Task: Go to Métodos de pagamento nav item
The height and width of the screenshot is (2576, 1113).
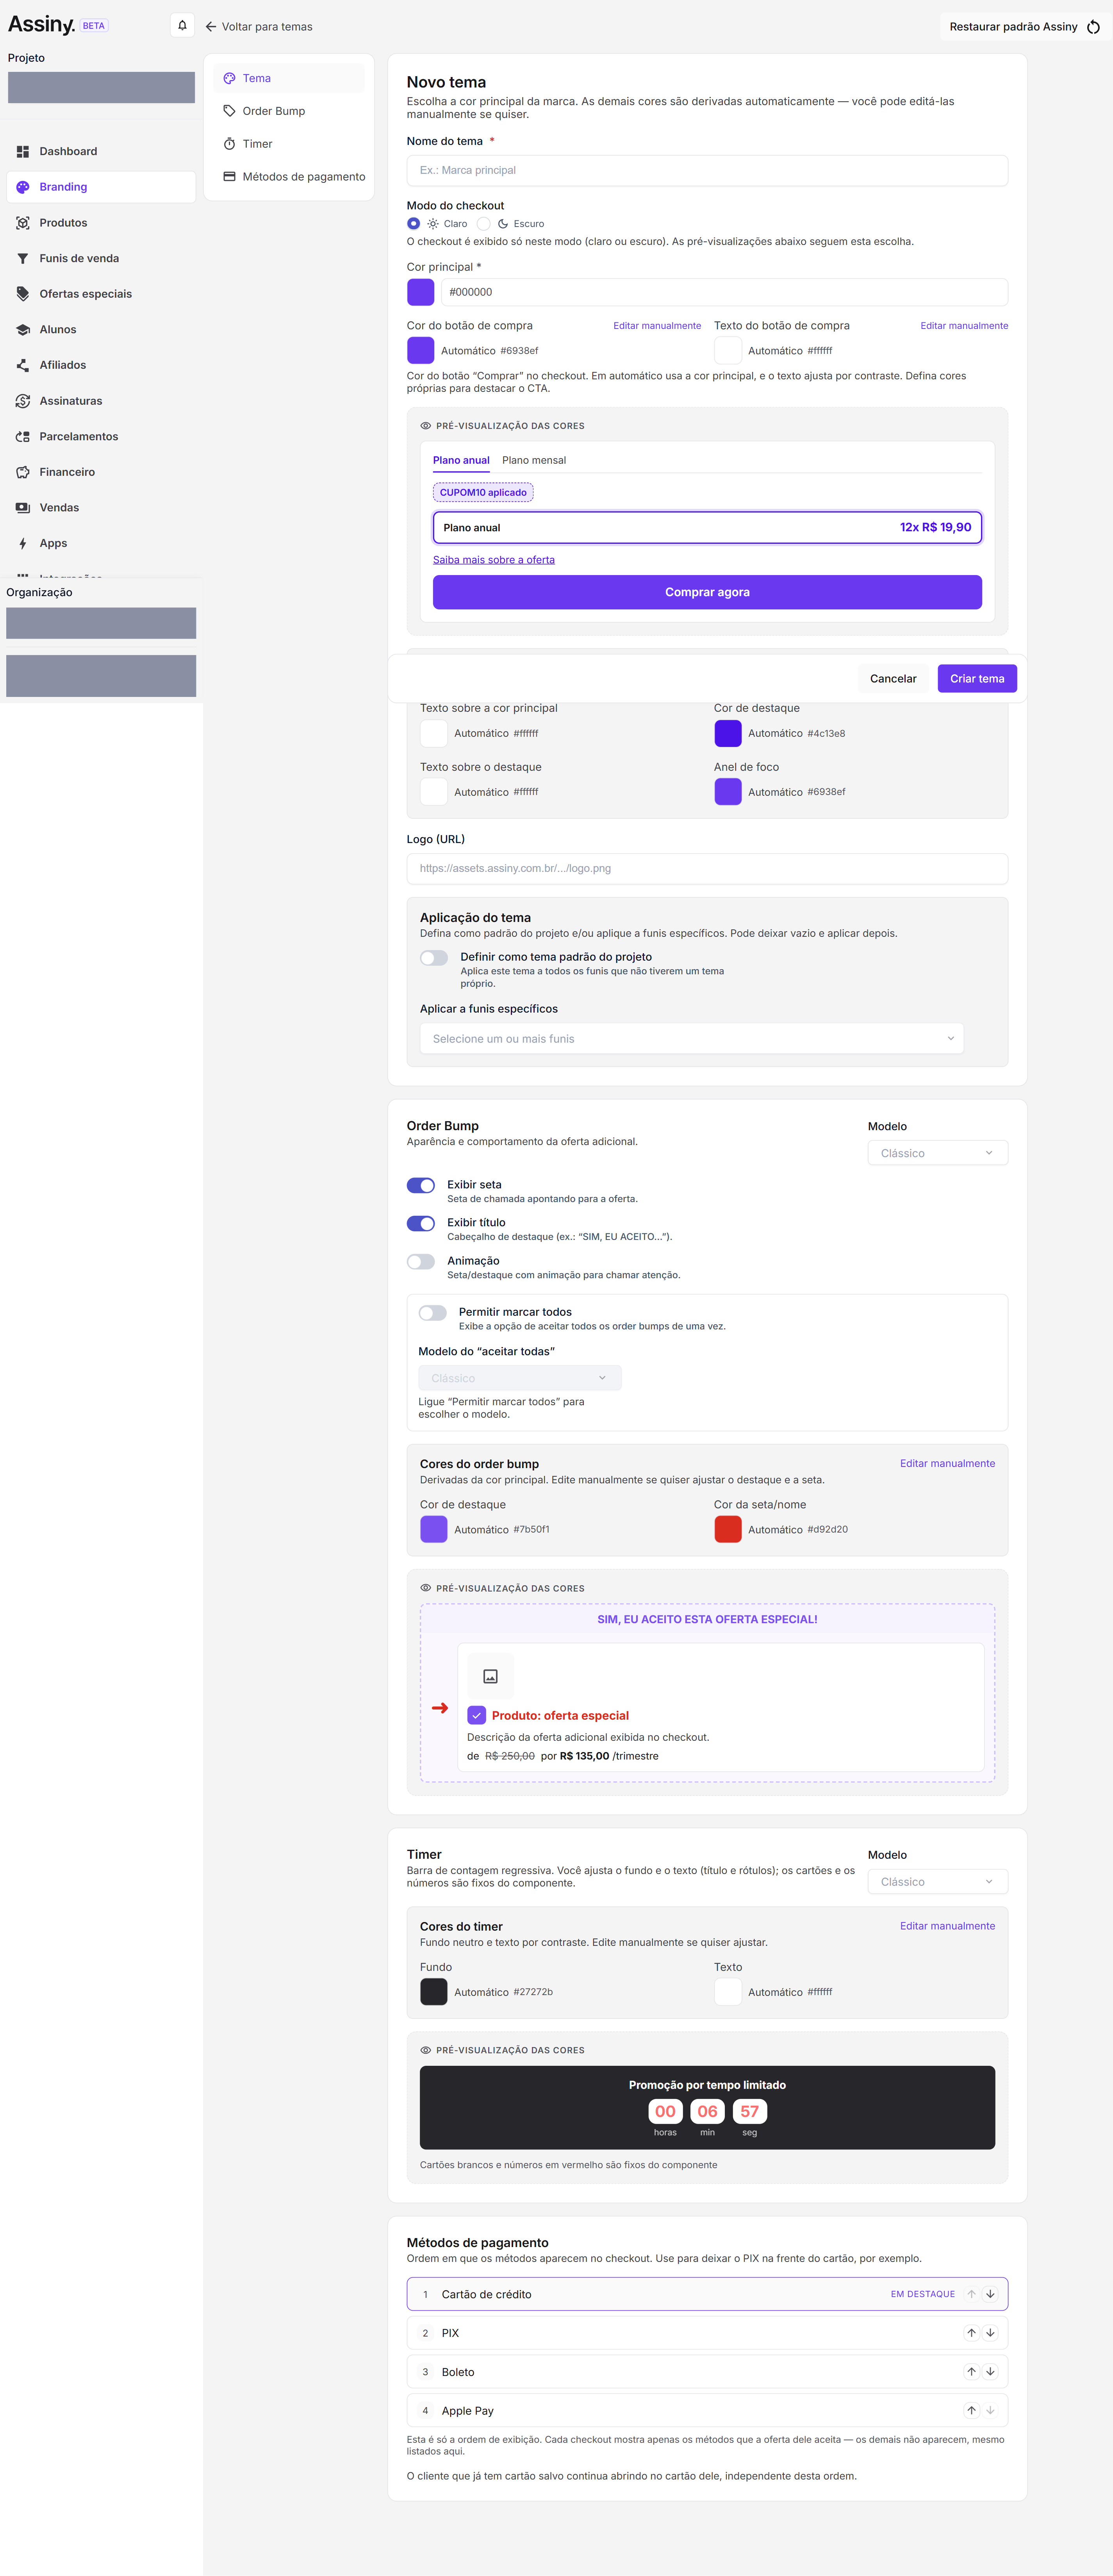Action: coord(289,176)
